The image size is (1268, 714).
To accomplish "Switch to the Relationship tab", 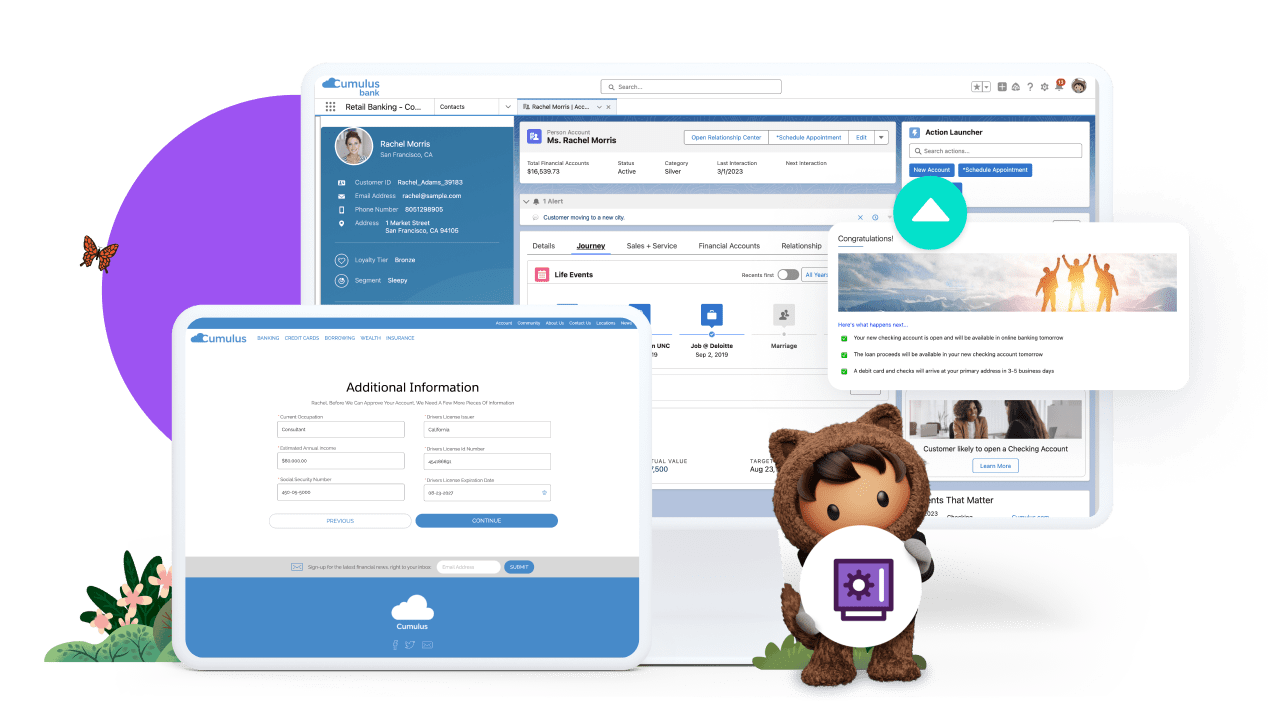I will pos(801,246).
